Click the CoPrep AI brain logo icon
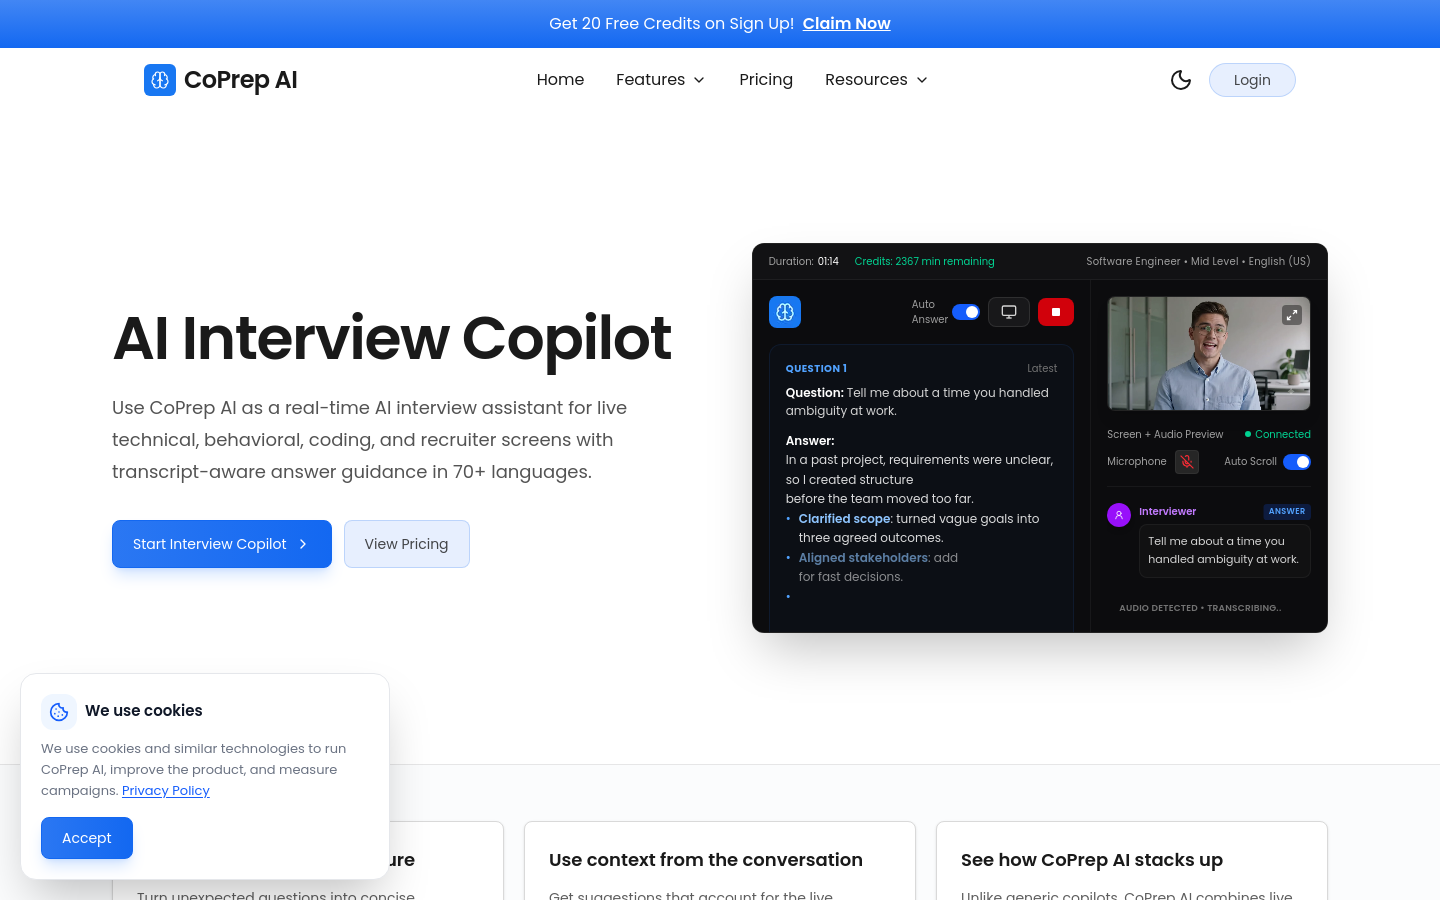Viewport: 1440px width, 900px height. point(160,80)
